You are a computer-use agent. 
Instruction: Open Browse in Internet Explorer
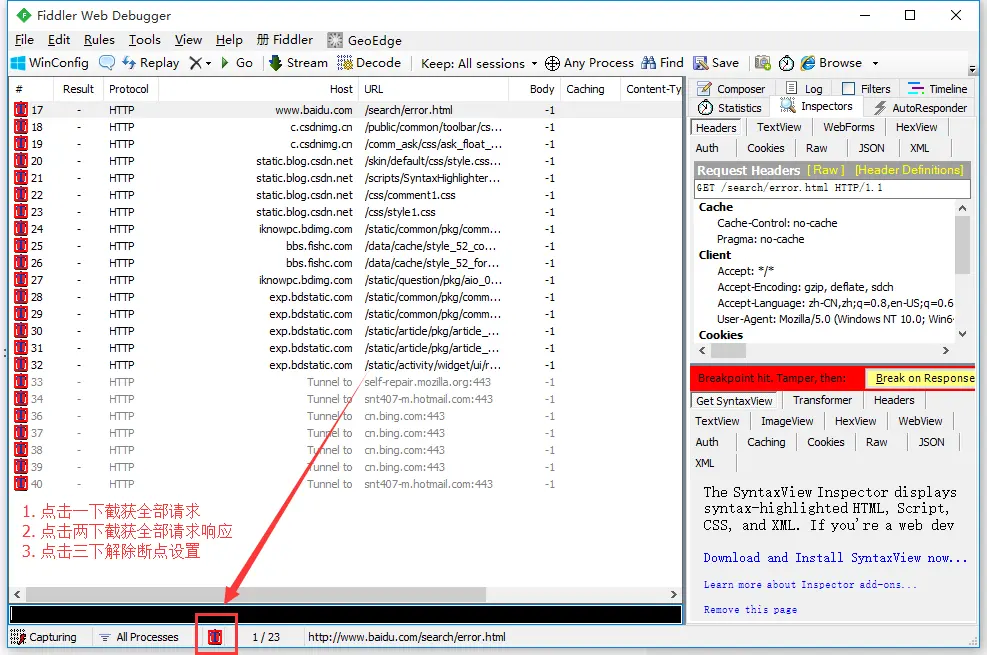(x=832, y=63)
